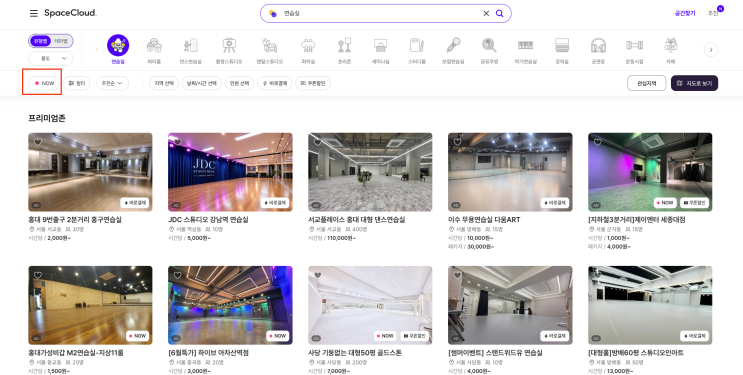Open the 스탠드위드유 연습실 thumbnail

[x=510, y=305]
